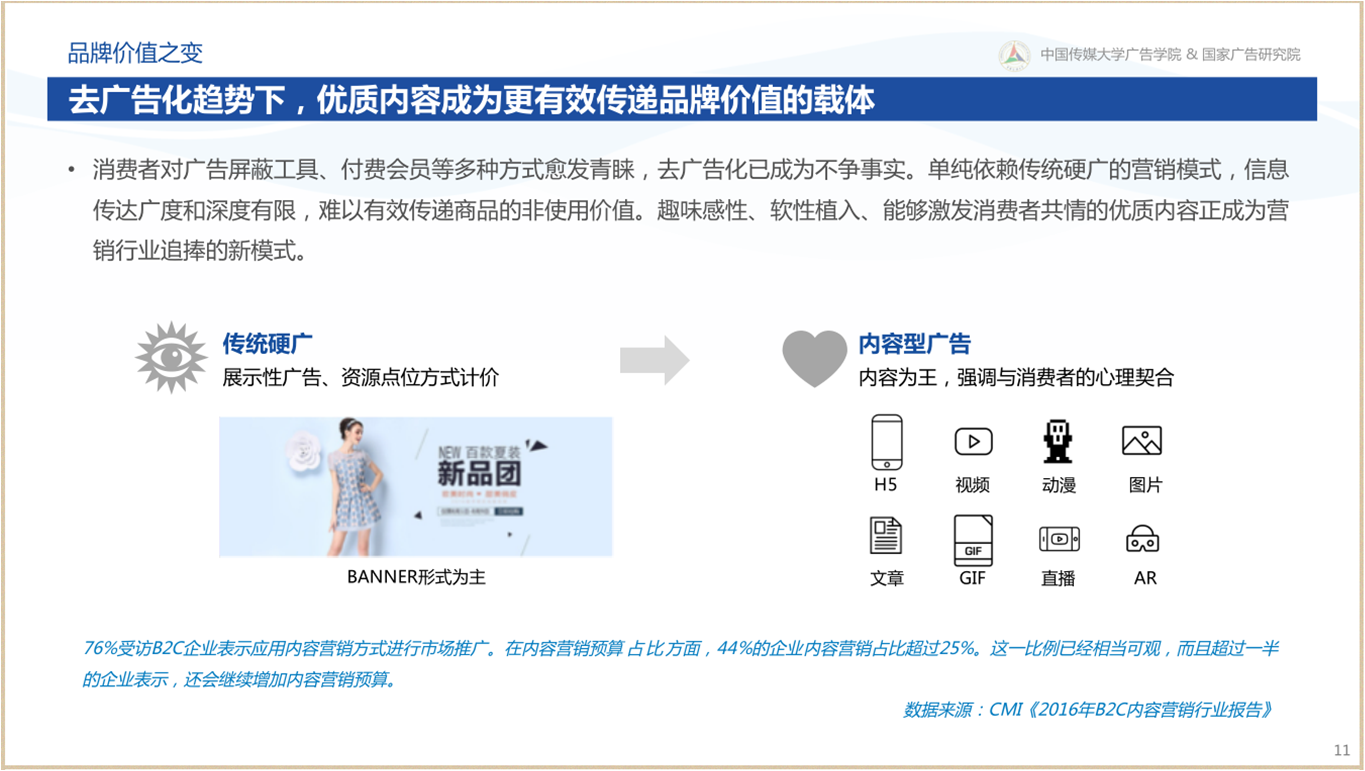
Task: Click the gray heart icon beside 内容型广告
Action: pyautogui.click(x=814, y=359)
